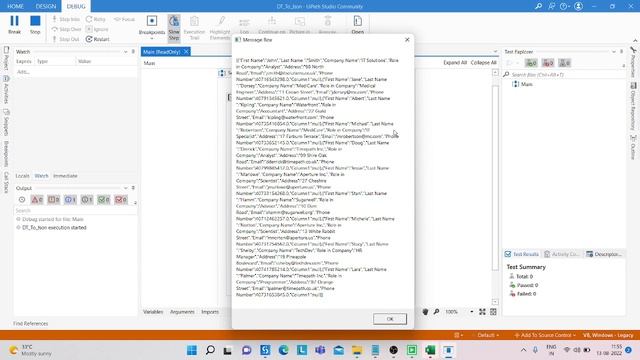The image size is (640, 360).
Task: Switch to the DESIGN ribbon tab
Action: [46, 6]
